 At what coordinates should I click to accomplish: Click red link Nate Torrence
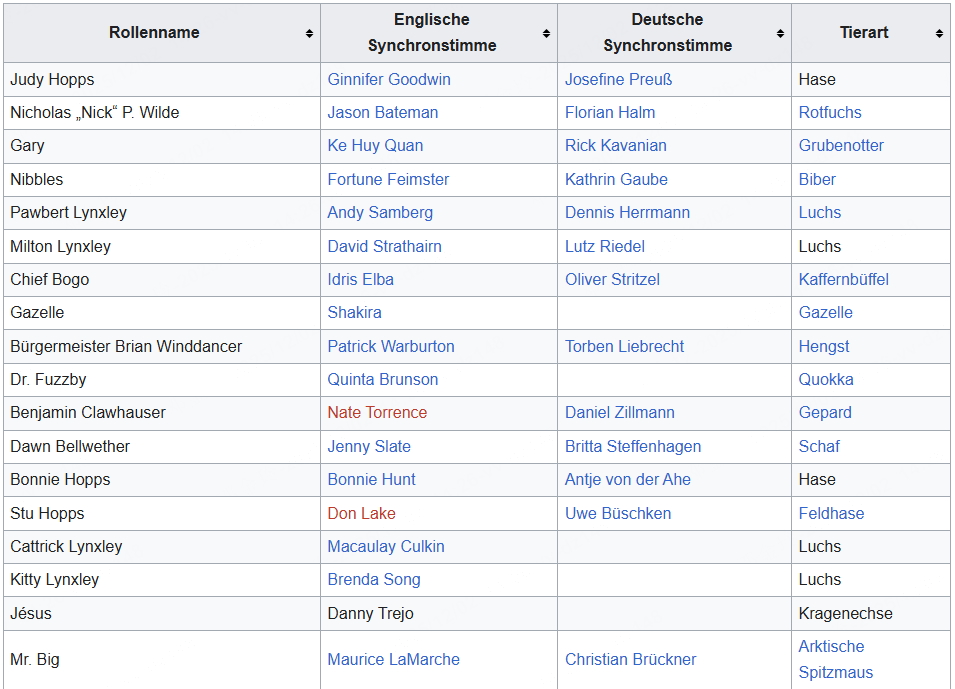377,412
